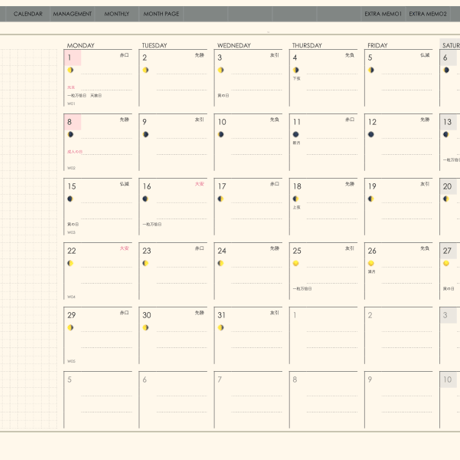Click the WEDNEDAY column header
Image resolution: width=460 pixels, height=460 pixels.
234,45
